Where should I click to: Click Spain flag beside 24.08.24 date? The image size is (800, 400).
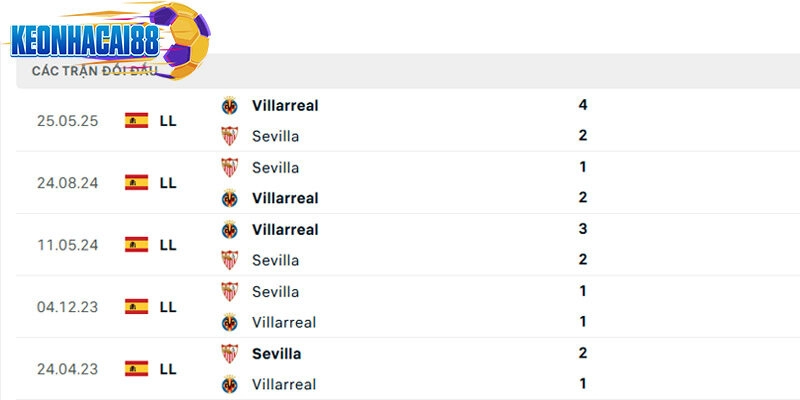[137, 182]
